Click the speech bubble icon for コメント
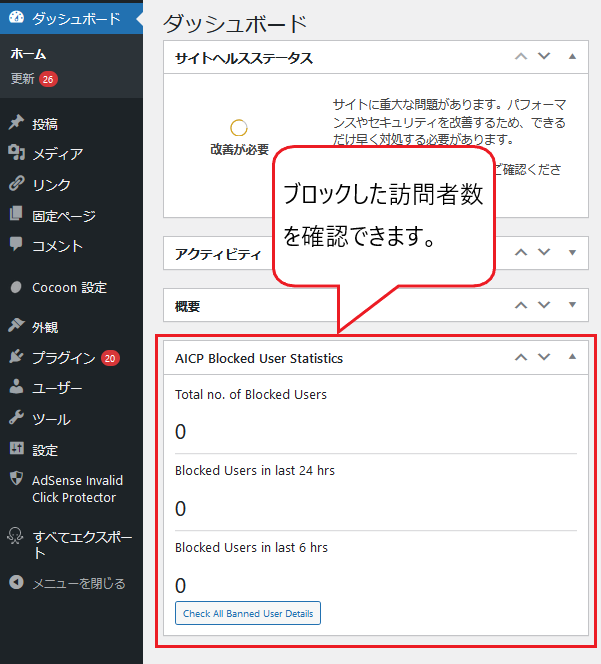The height and width of the screenshot is (664, 601). [x=16, y=245]
